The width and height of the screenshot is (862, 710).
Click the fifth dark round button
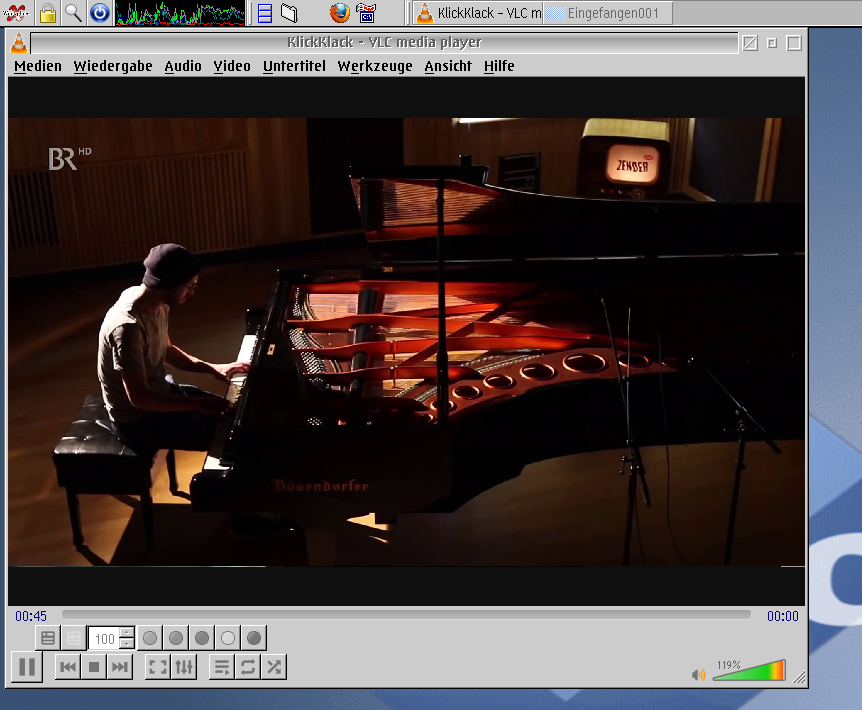(254, 638)
